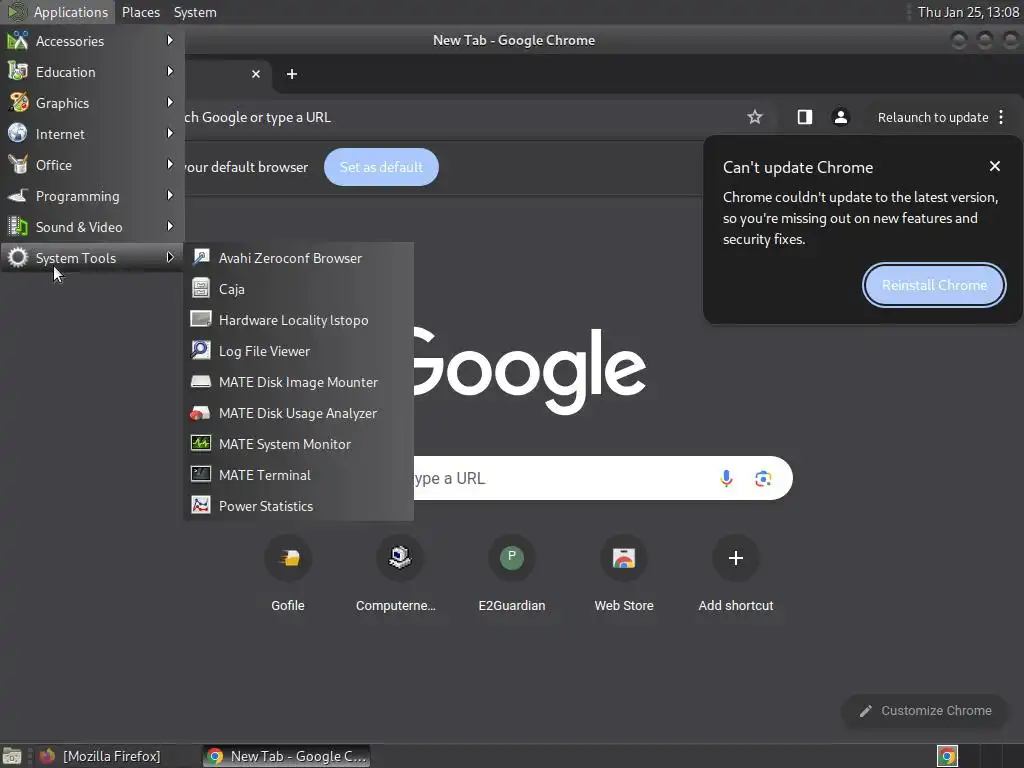
Task: Click the Accessories scissors icon
Action: tap(18, 40)
